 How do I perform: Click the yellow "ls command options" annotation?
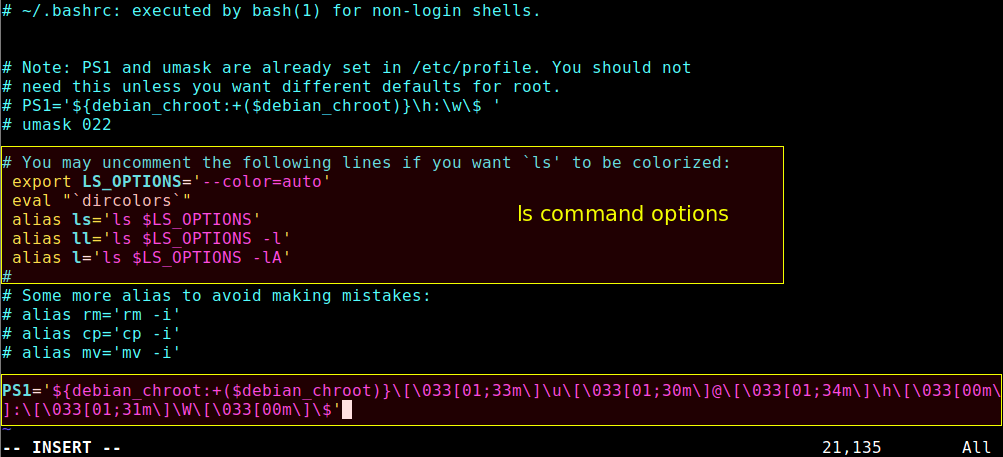[x=622, y=214]
